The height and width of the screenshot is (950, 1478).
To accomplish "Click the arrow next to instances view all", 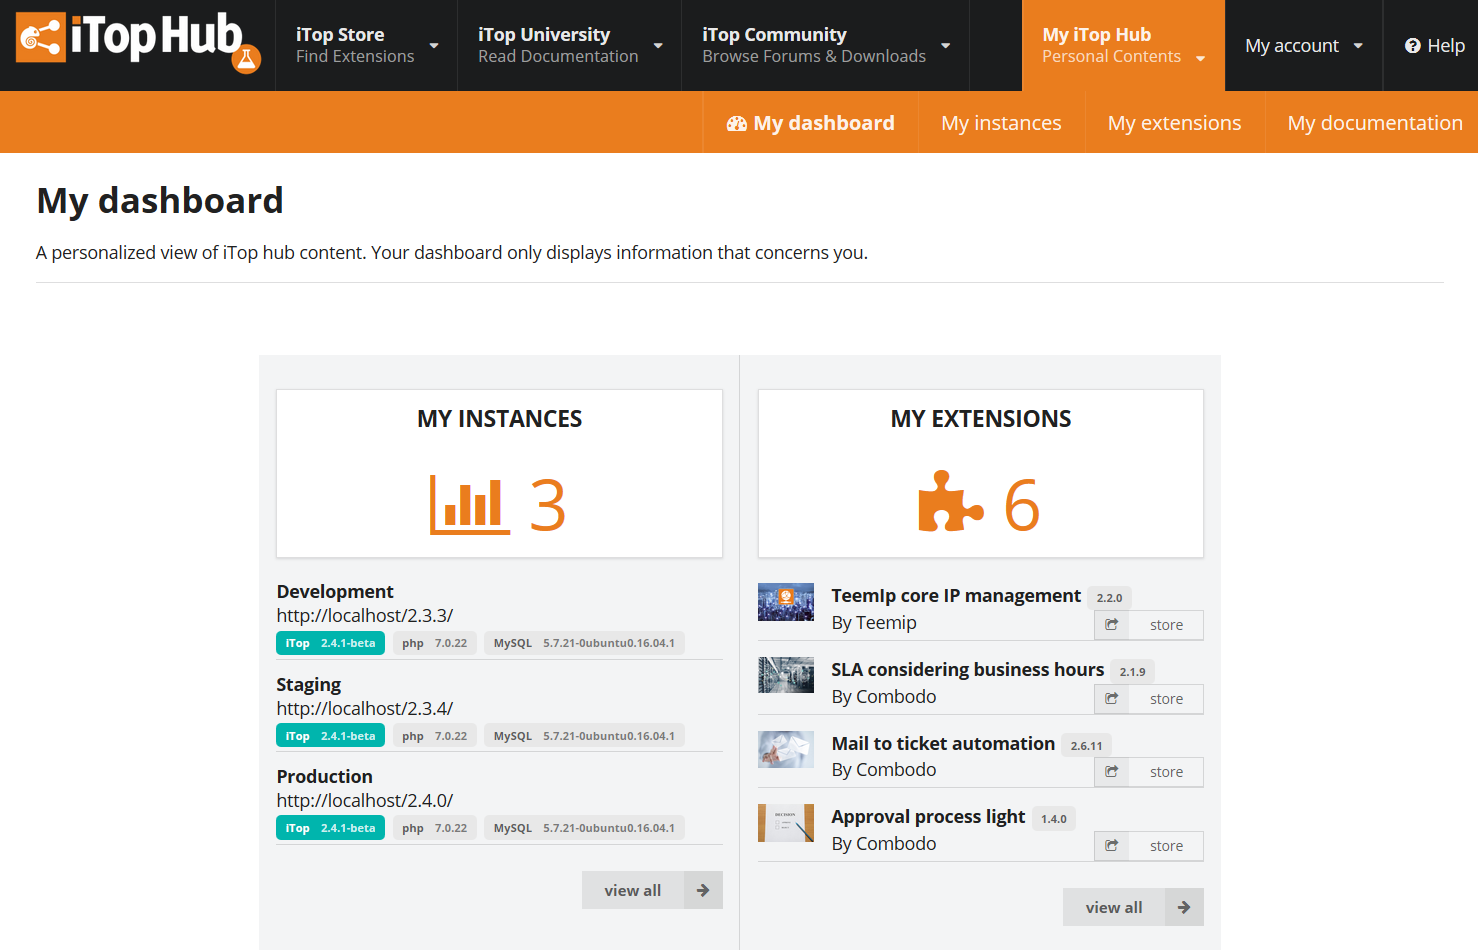I will [x=703, y=890].
